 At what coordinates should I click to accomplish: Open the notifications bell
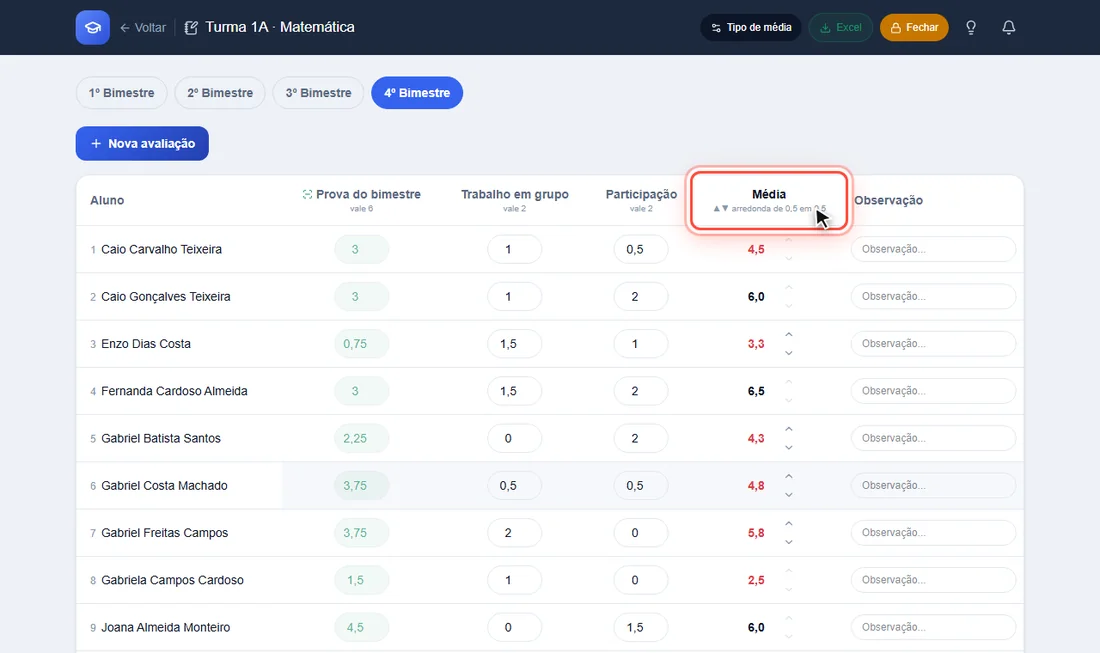pyautogui.click(x=1009, y=27)
